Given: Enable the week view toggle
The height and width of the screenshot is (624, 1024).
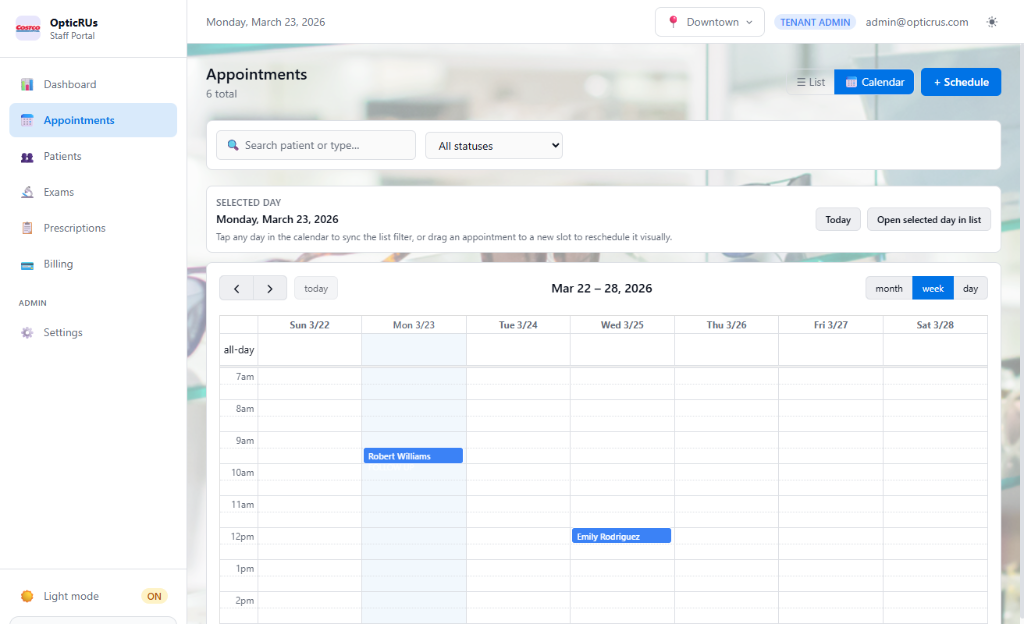Looking at the screenshot, I should (932, 288).
